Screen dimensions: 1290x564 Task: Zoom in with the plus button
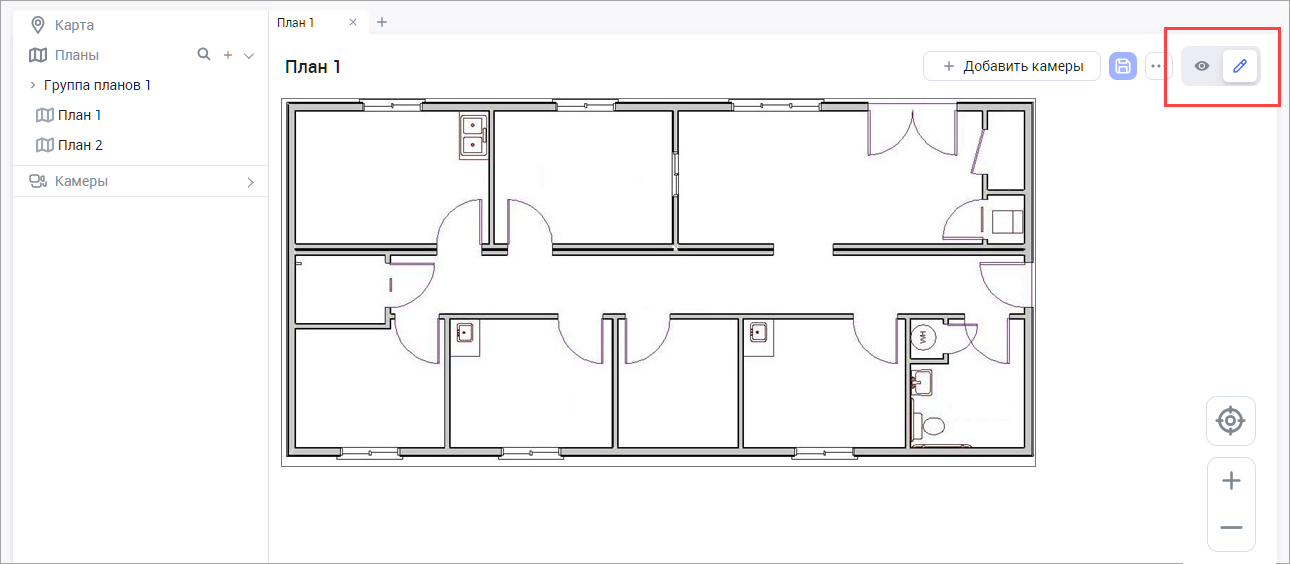(x=1231, y=481)
